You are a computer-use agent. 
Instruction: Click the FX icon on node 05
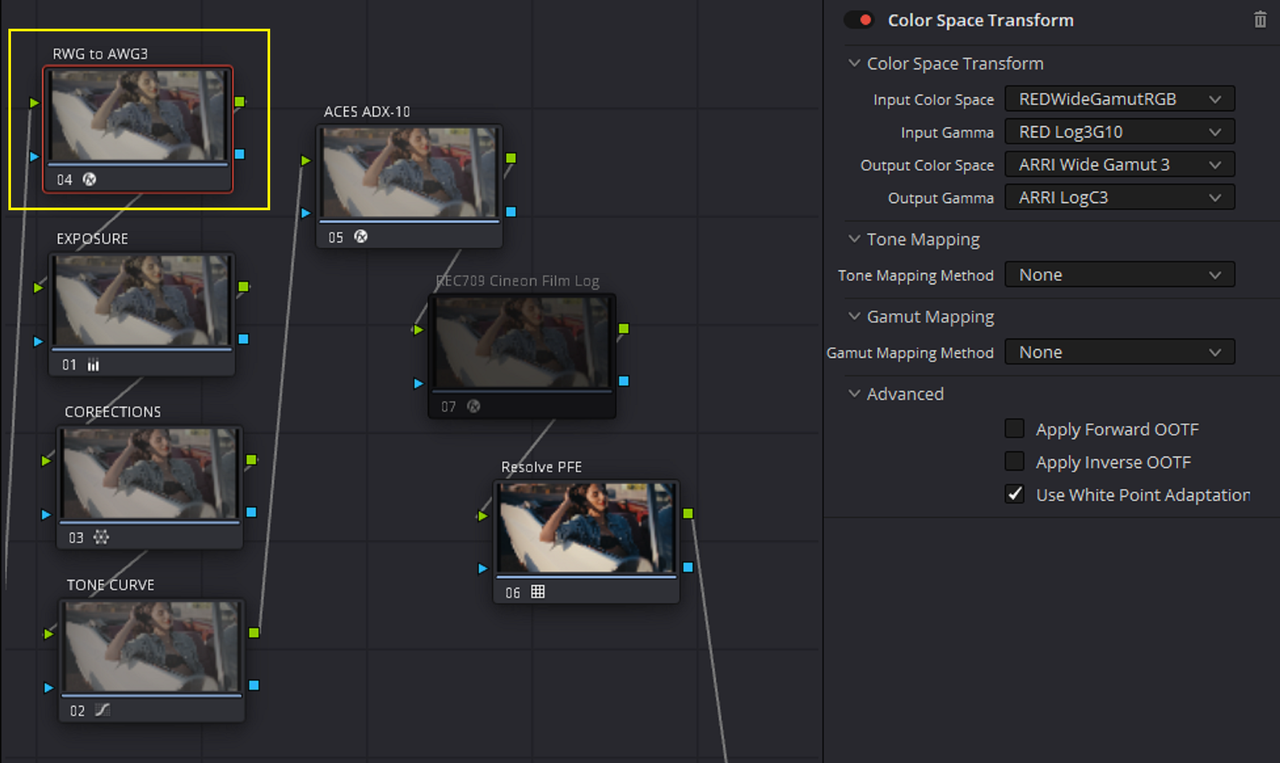[x=361, y=237]
